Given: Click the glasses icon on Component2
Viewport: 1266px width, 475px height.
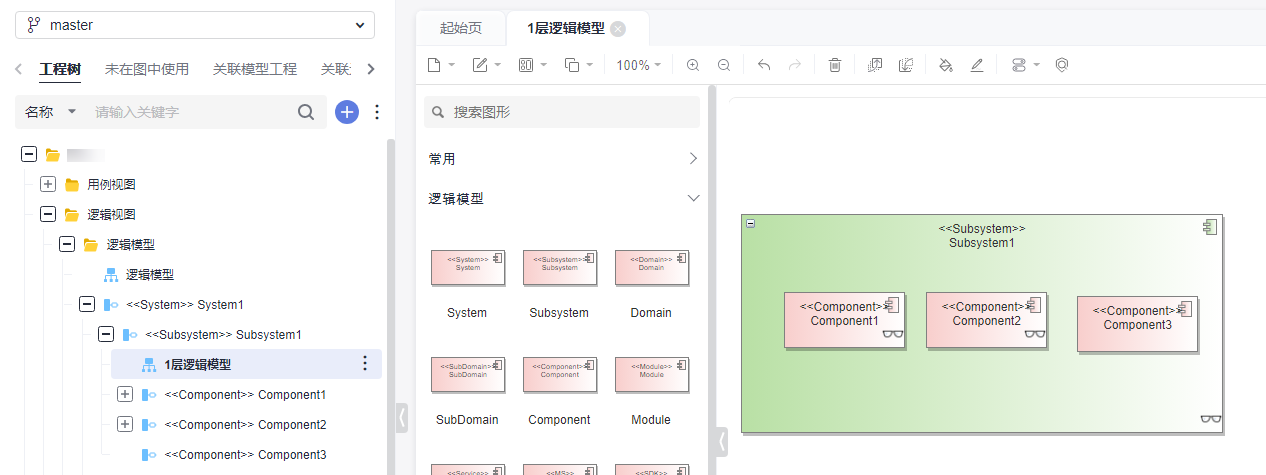Looking at the screenshot, I should [1035, 335].
